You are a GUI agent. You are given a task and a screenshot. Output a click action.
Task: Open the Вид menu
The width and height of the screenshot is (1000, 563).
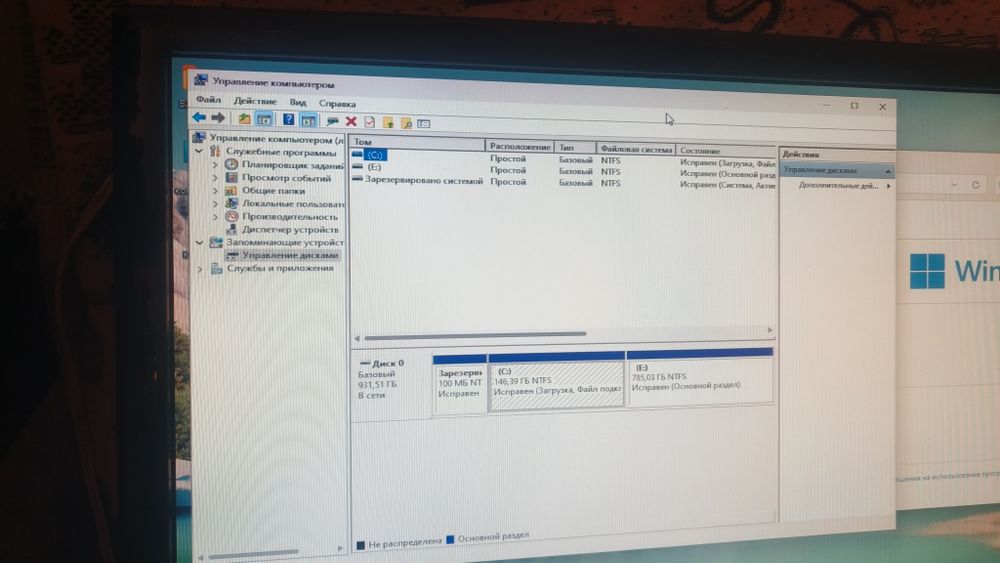(298, 102)
